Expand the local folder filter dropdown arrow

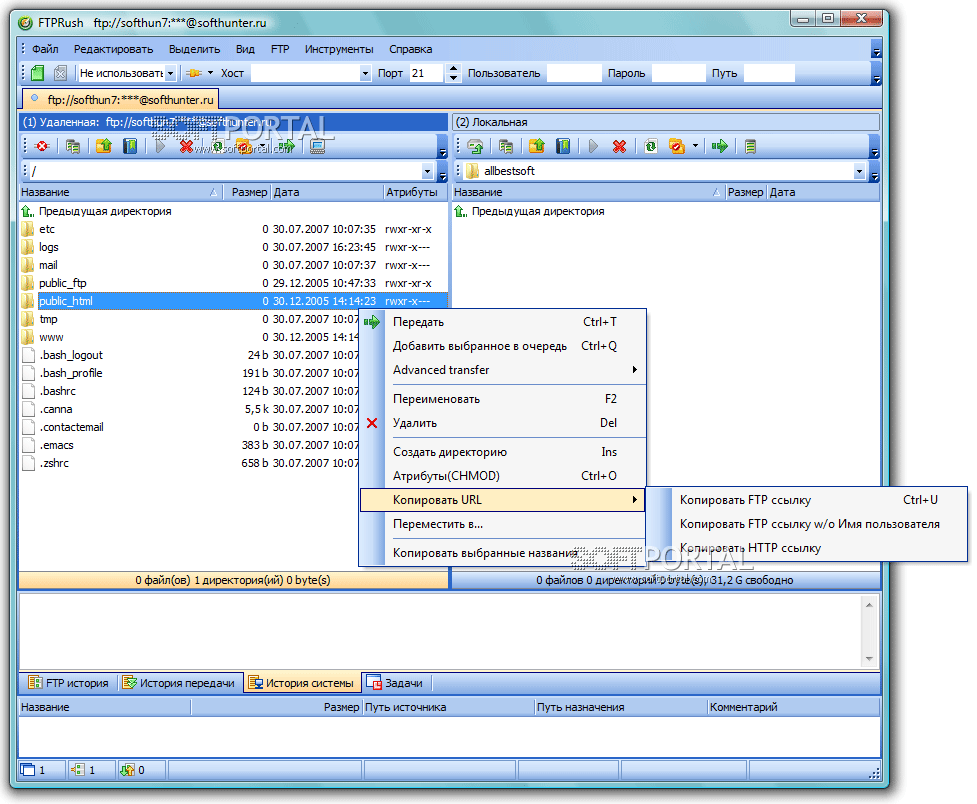click(x=695, y=146)
